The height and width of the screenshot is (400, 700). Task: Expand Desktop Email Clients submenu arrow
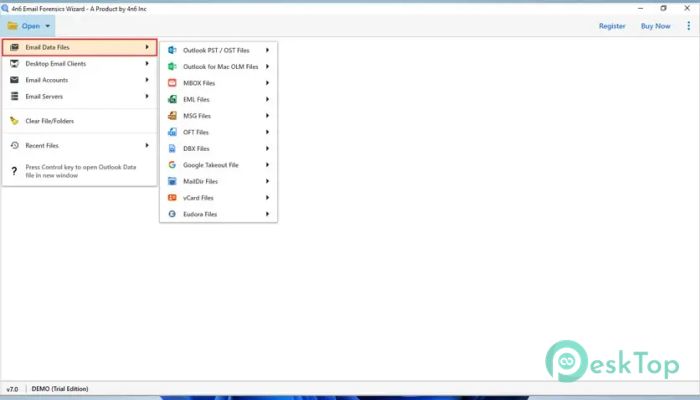pos(147,63)
